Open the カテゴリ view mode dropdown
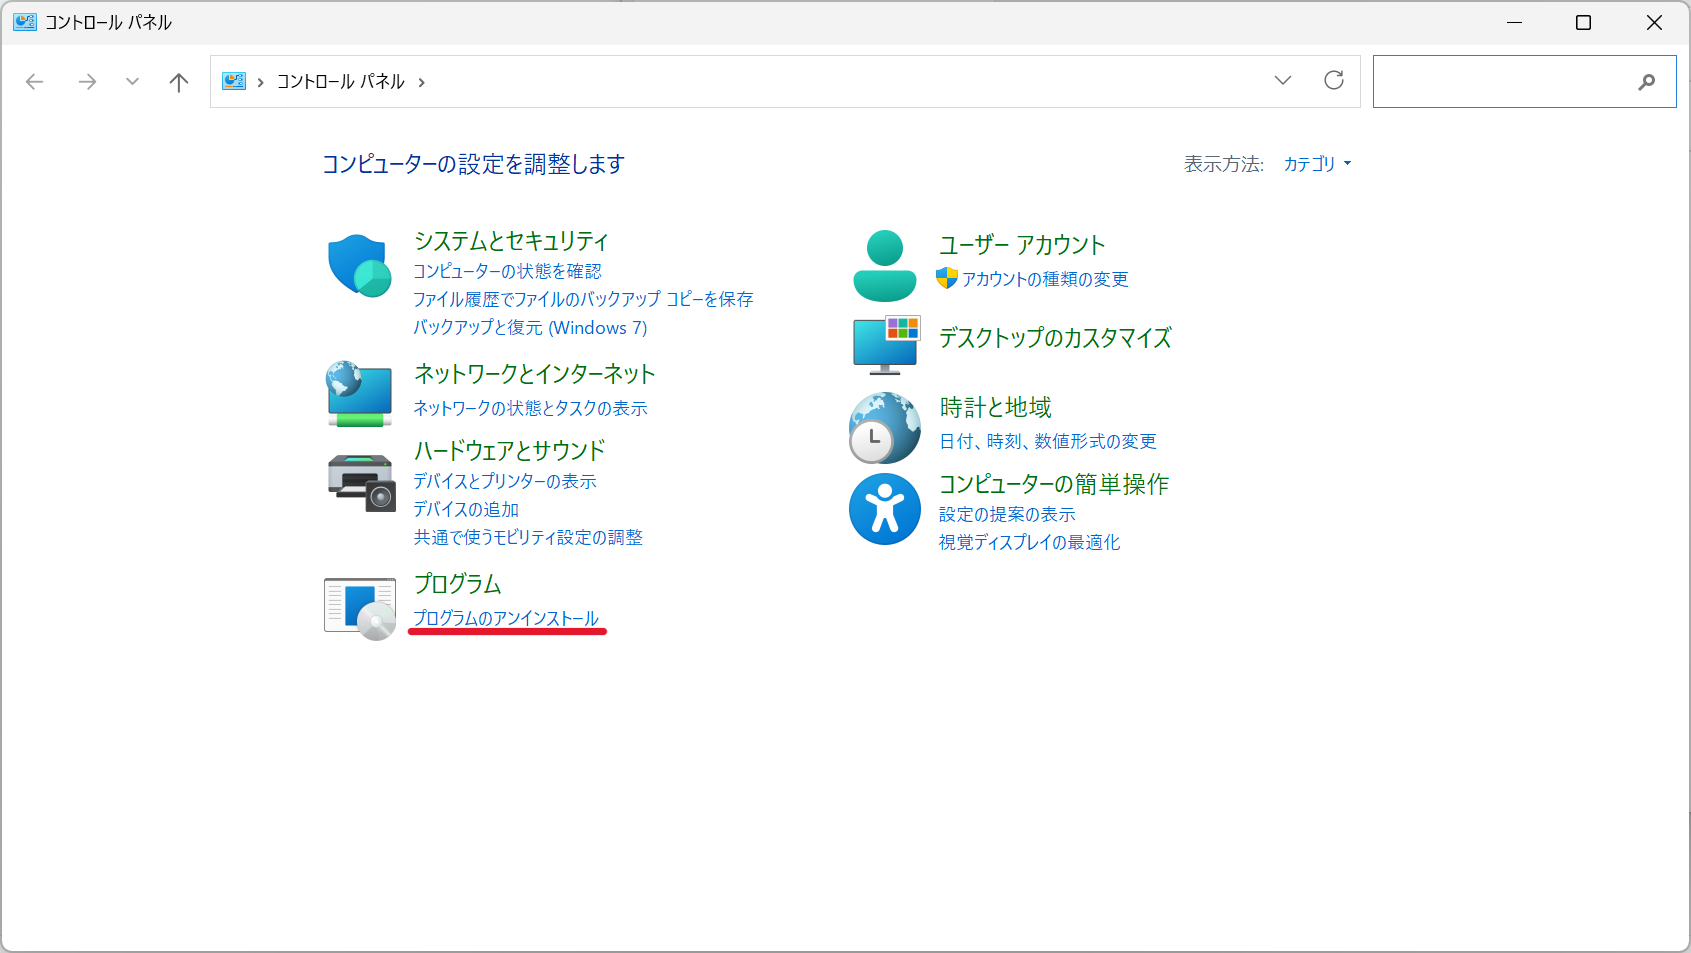The width and height of the screenshot is (1691, 953). [x=1316, y=164]
